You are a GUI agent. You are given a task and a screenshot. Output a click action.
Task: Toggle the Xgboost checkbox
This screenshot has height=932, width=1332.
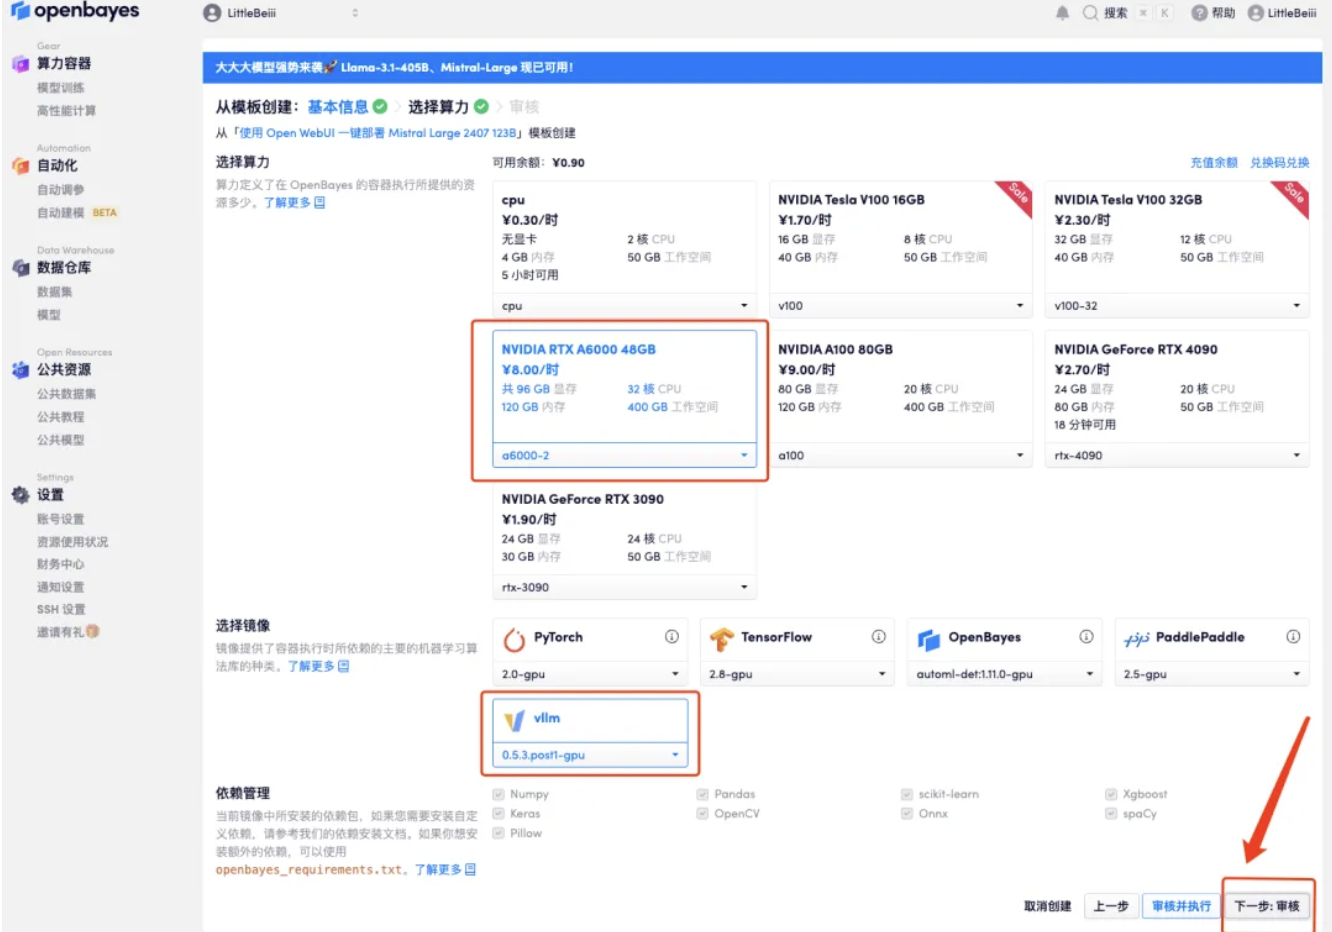pyautogui.click(x=1111, y=795)
